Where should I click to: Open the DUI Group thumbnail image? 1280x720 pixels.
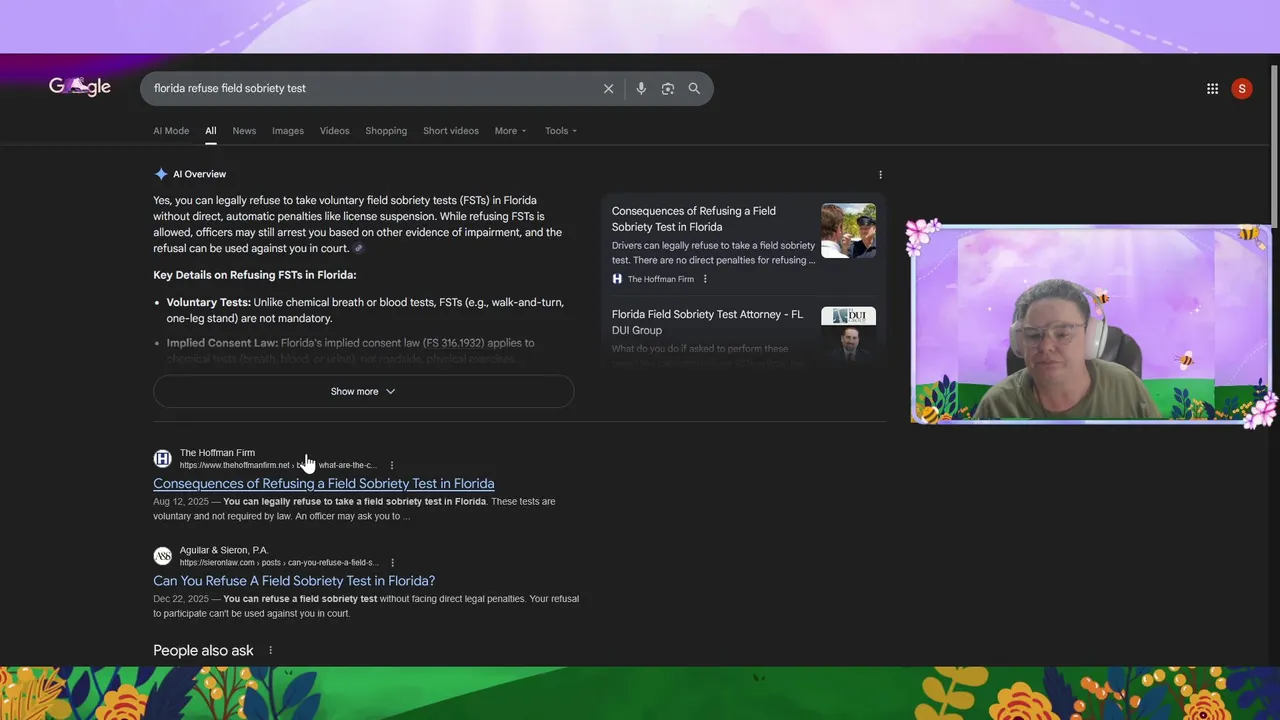tap(848, 334)
